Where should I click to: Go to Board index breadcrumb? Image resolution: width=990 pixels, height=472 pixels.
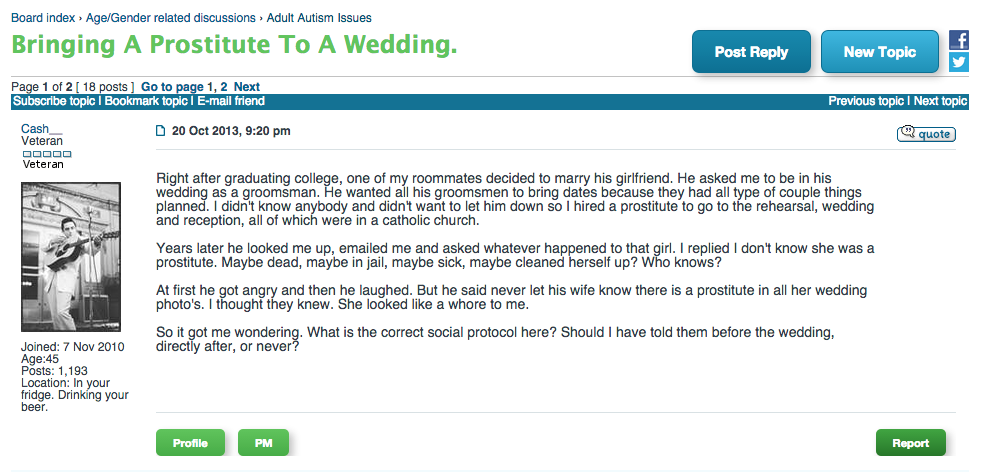tap(43, 18)
